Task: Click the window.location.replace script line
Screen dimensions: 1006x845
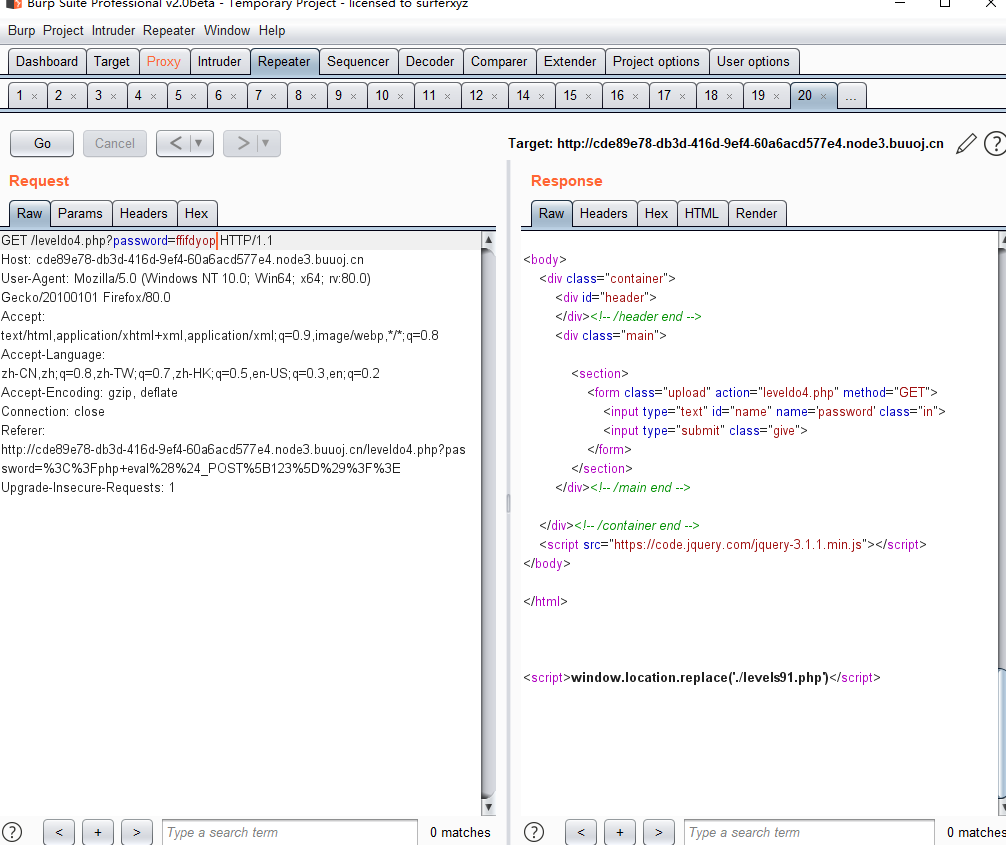Action: point(702,678)
